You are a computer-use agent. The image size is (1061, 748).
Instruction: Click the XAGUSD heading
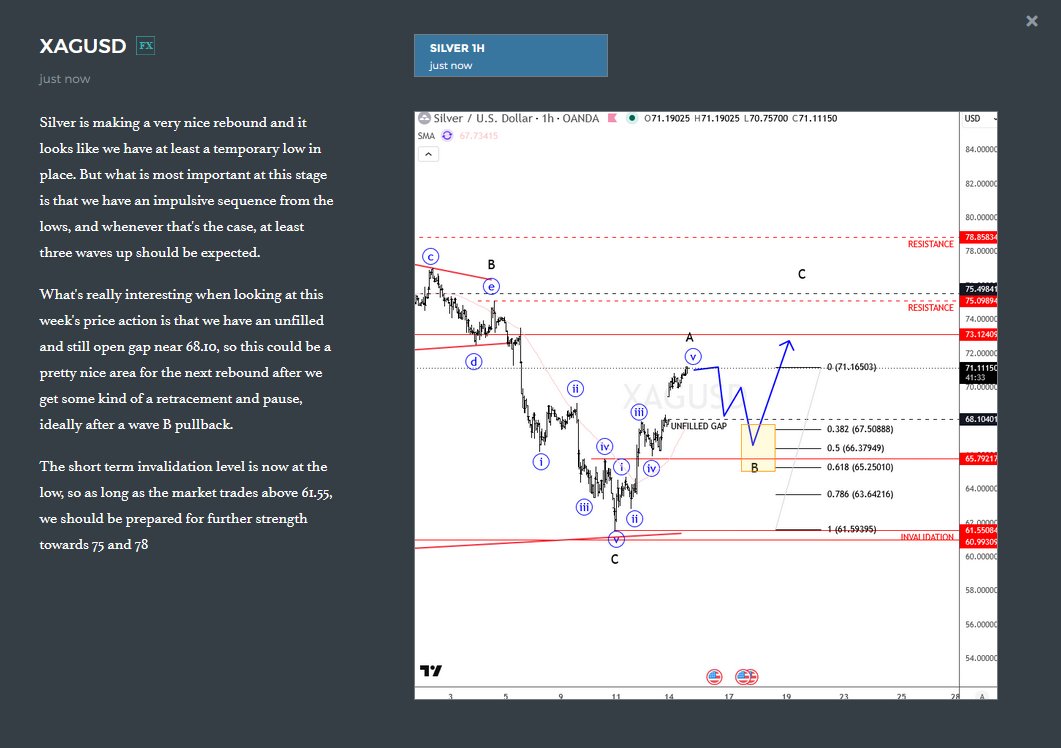[83, 46]
